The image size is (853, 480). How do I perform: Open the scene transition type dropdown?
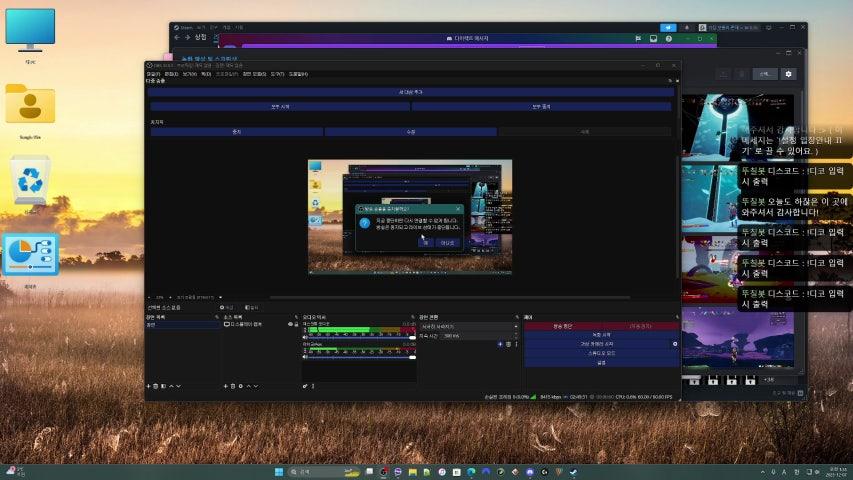(466, 326)
